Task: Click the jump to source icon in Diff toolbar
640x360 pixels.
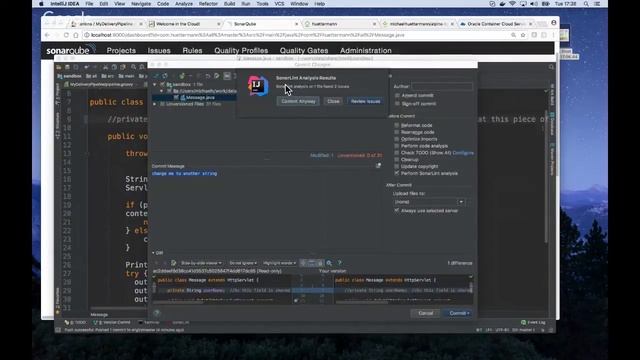Action: tap(173, 263)
